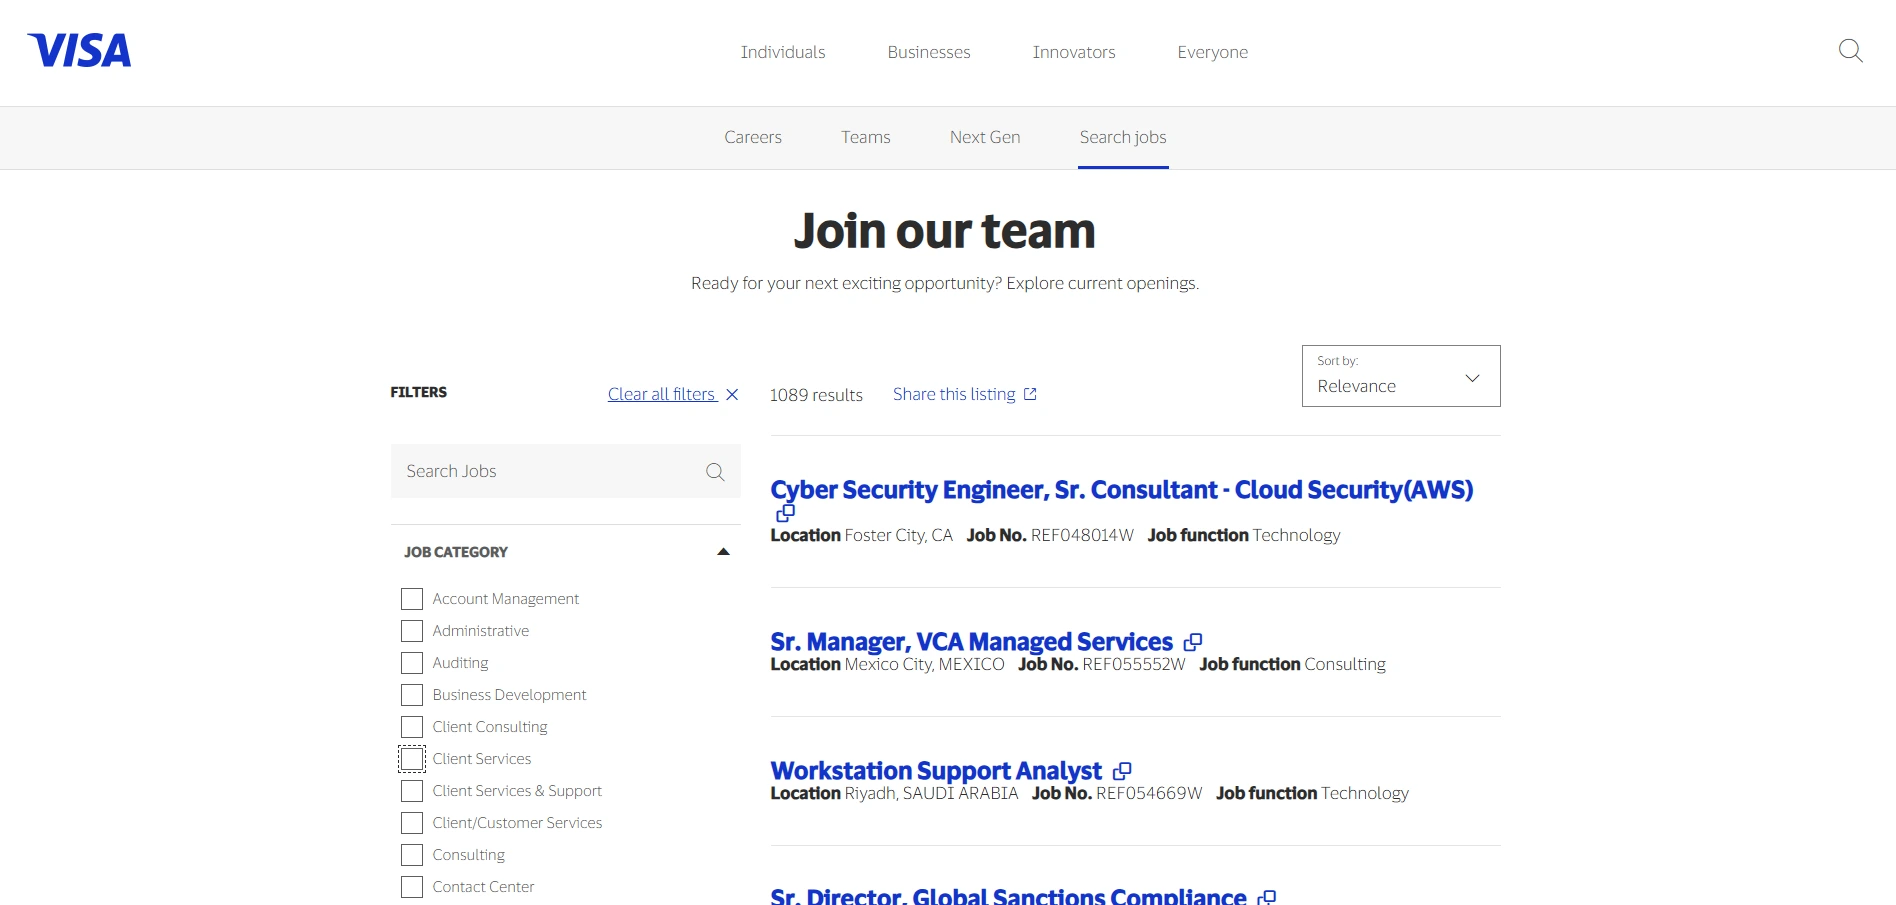Screen dimensions: 1896x905
Task: Open Sr. Manager, VCA Managed Services posting
Action: [971, 642]
